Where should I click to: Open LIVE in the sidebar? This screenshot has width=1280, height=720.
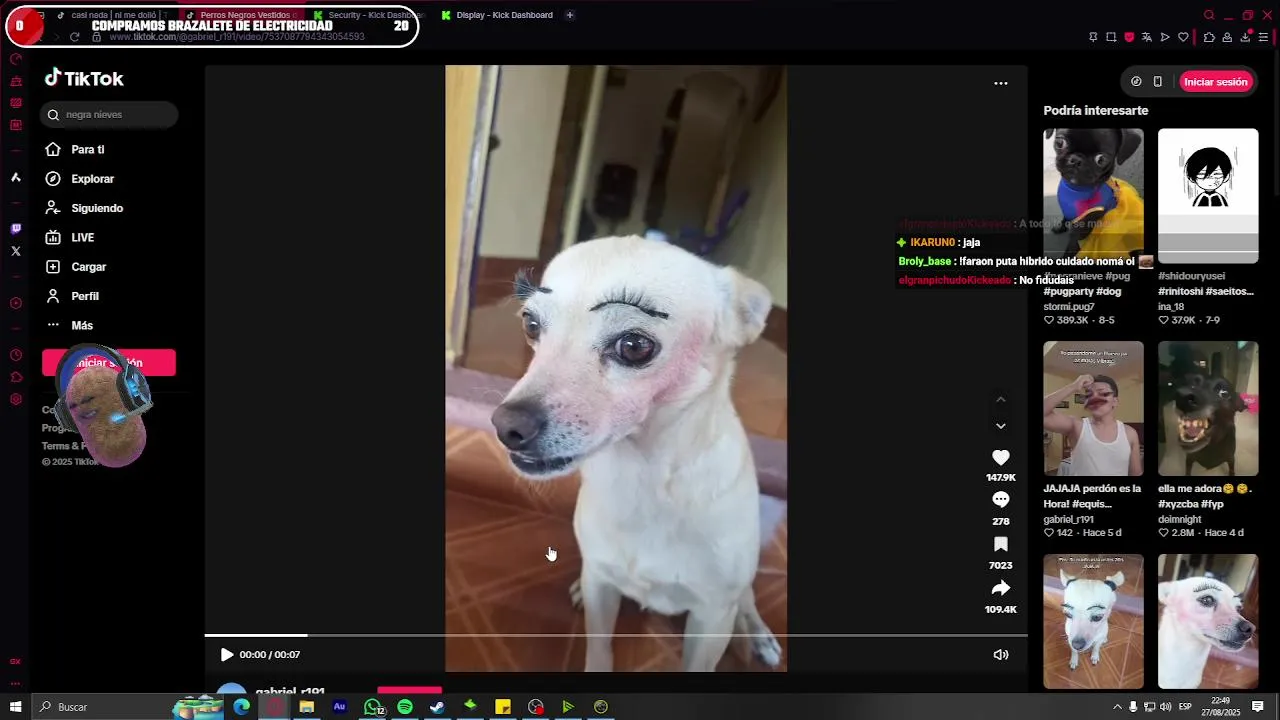coord(70,238)
